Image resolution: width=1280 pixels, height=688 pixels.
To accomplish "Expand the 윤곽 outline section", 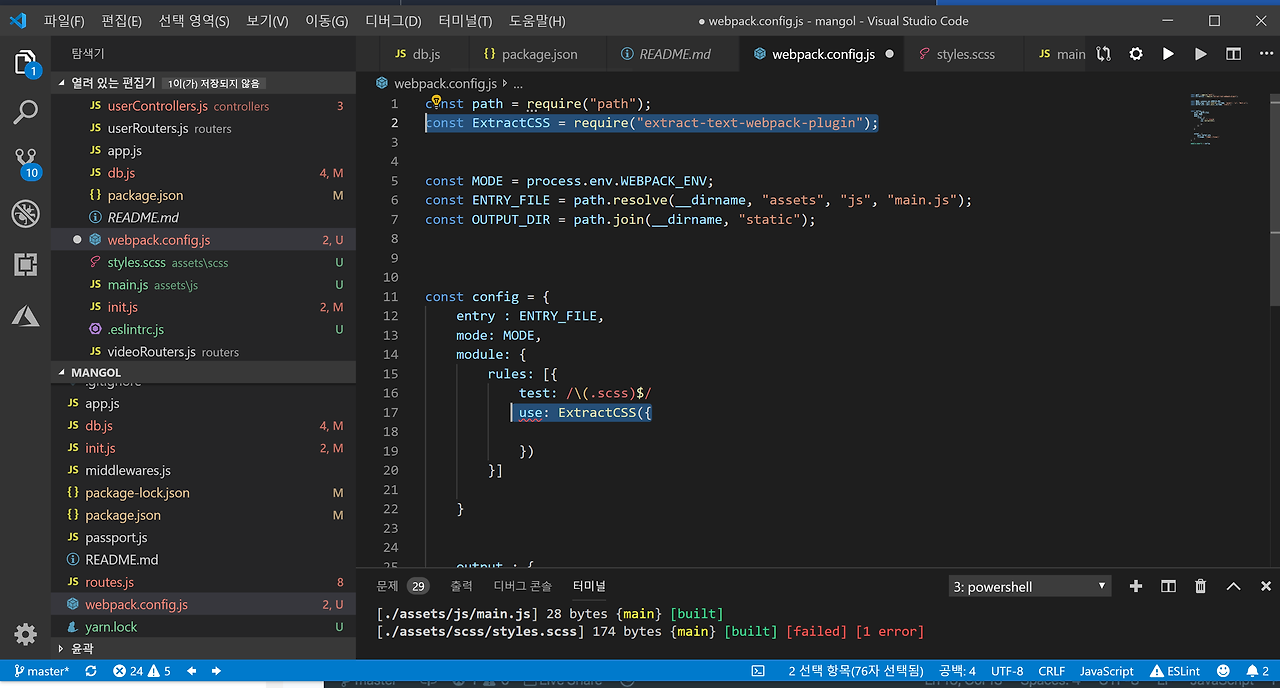I will click(84, 648).
